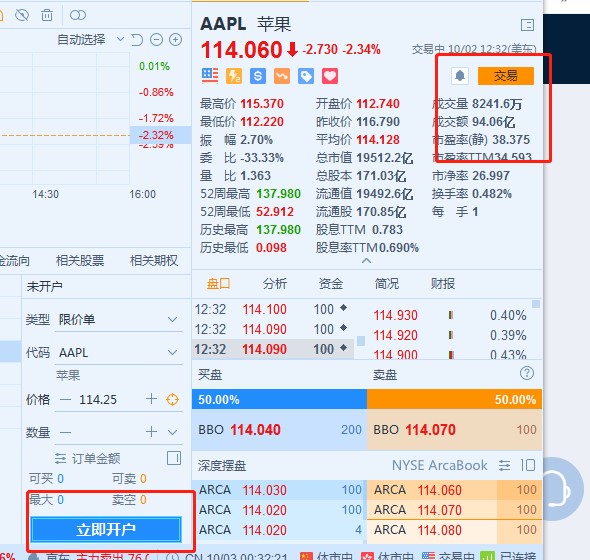Click the orange crosshair price target icon

click(172, 400)
